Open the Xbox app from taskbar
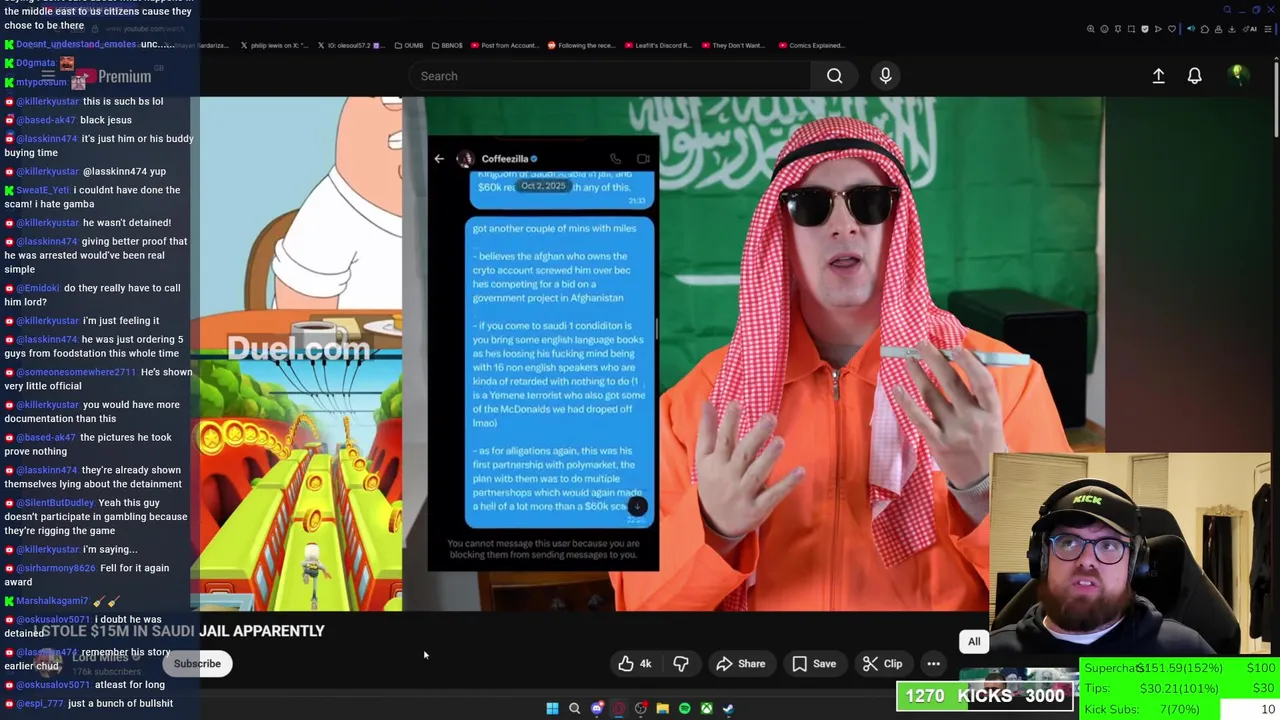 706,708
